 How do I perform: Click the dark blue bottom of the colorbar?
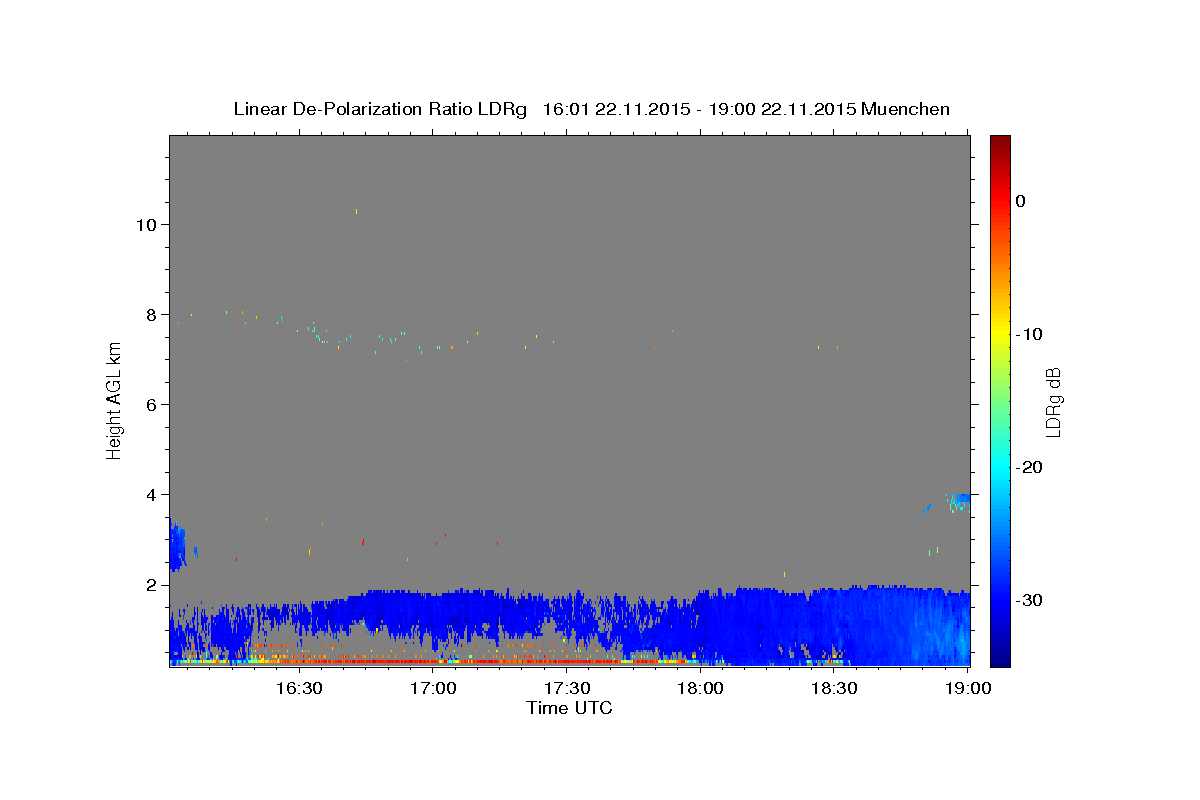click(x=1000, y=659)
